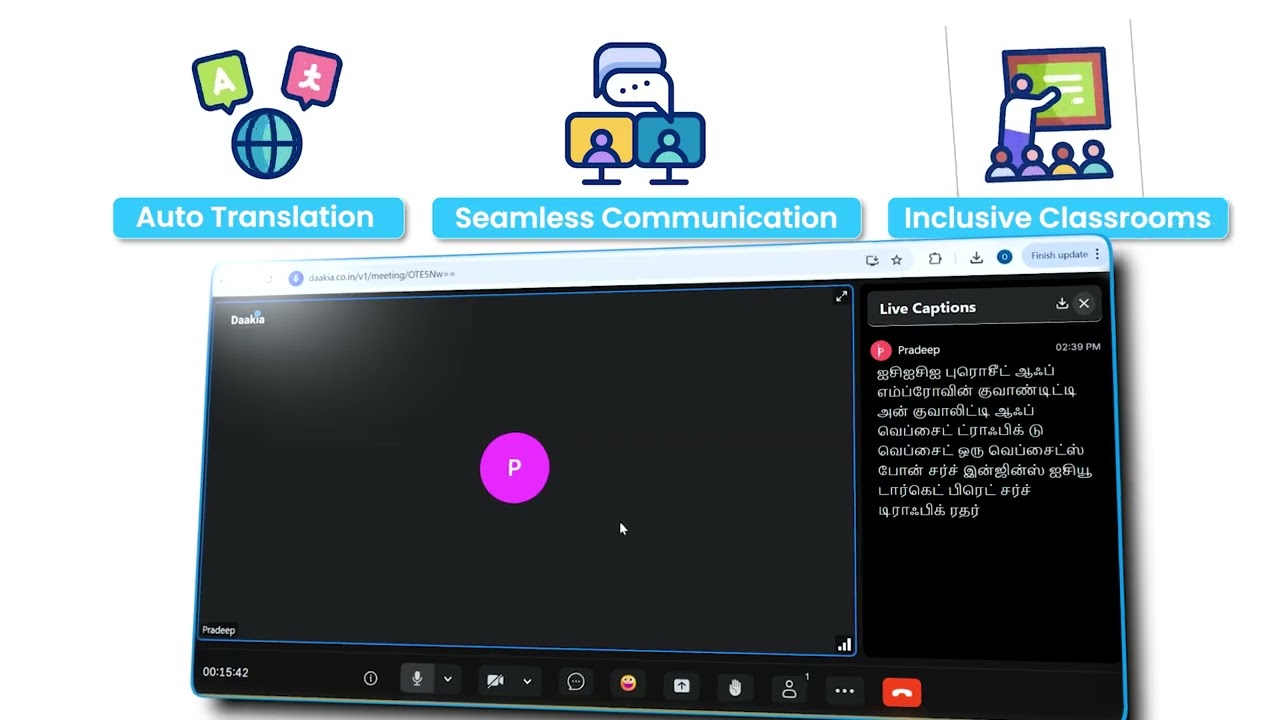Mute the microphone
The width and height of the screenshot is (1280, 720).
click(417, 678)
